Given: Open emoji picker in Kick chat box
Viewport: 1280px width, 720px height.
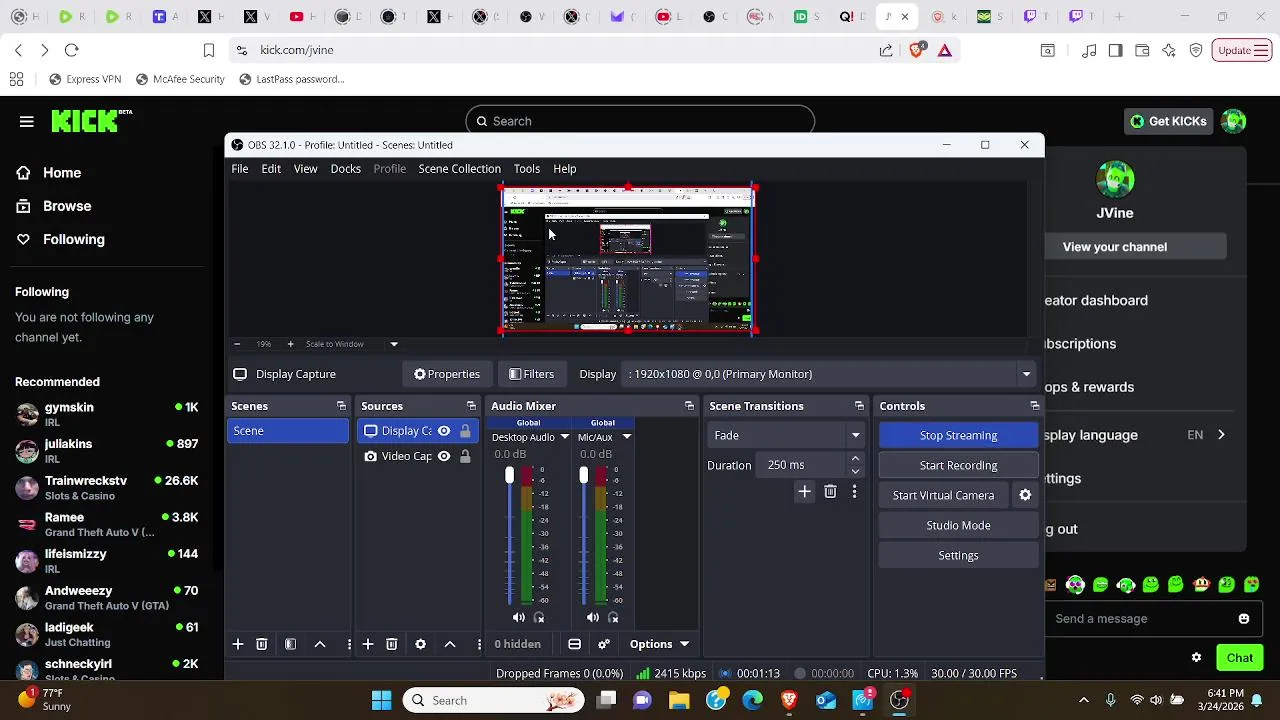Looking at the screenshot, I should (x=1244, y=619).
